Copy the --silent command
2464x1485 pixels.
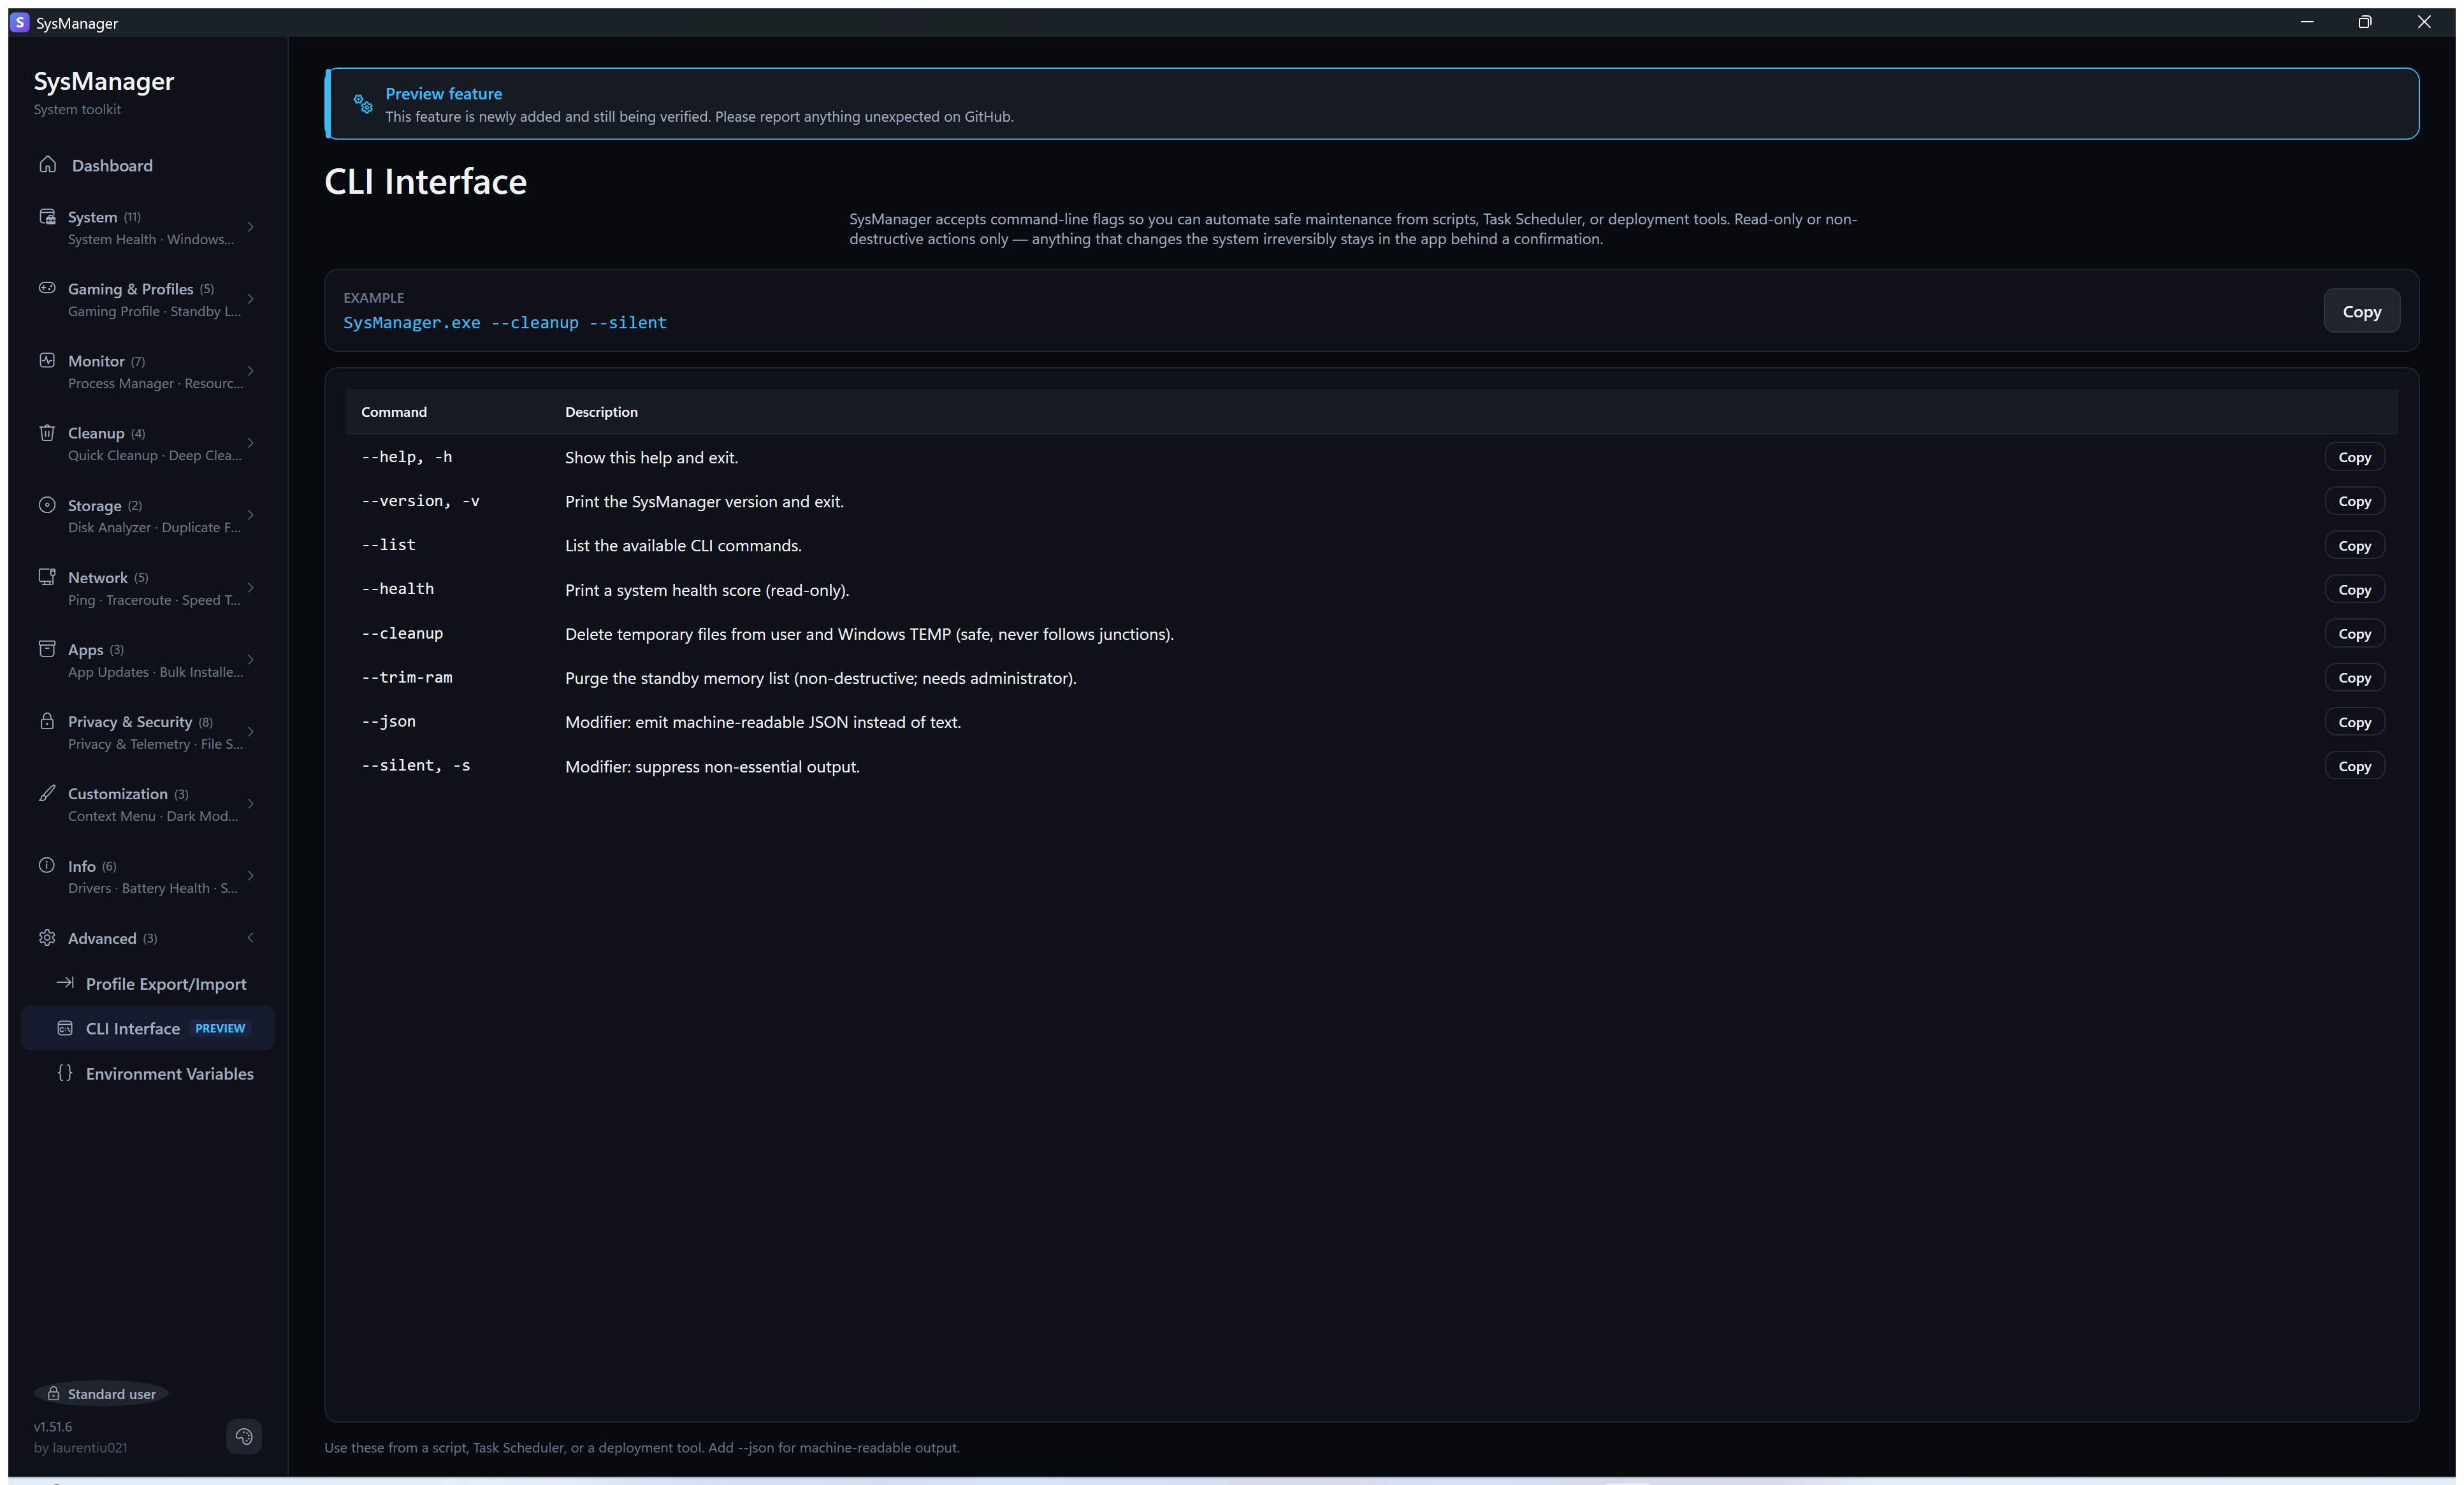pyautogui.click(x=2354, y=766)
